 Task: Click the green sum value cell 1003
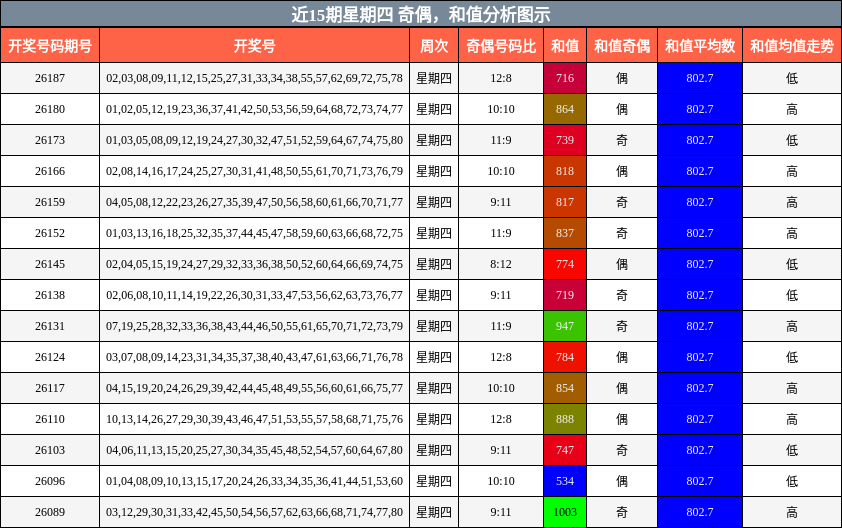tap(565, 512)
